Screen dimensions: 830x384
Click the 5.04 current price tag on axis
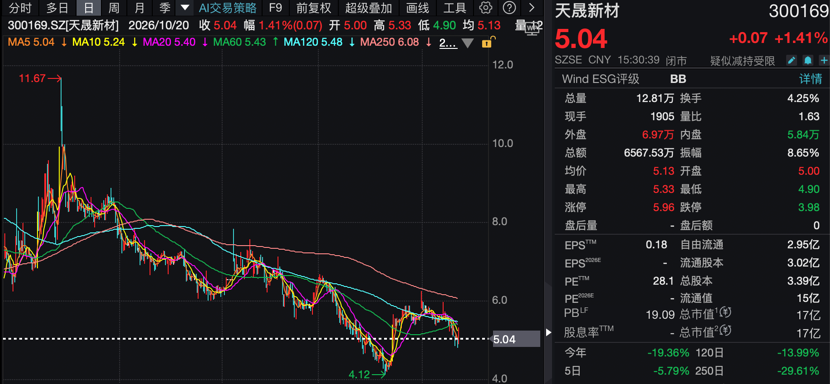tap(516, 339)
